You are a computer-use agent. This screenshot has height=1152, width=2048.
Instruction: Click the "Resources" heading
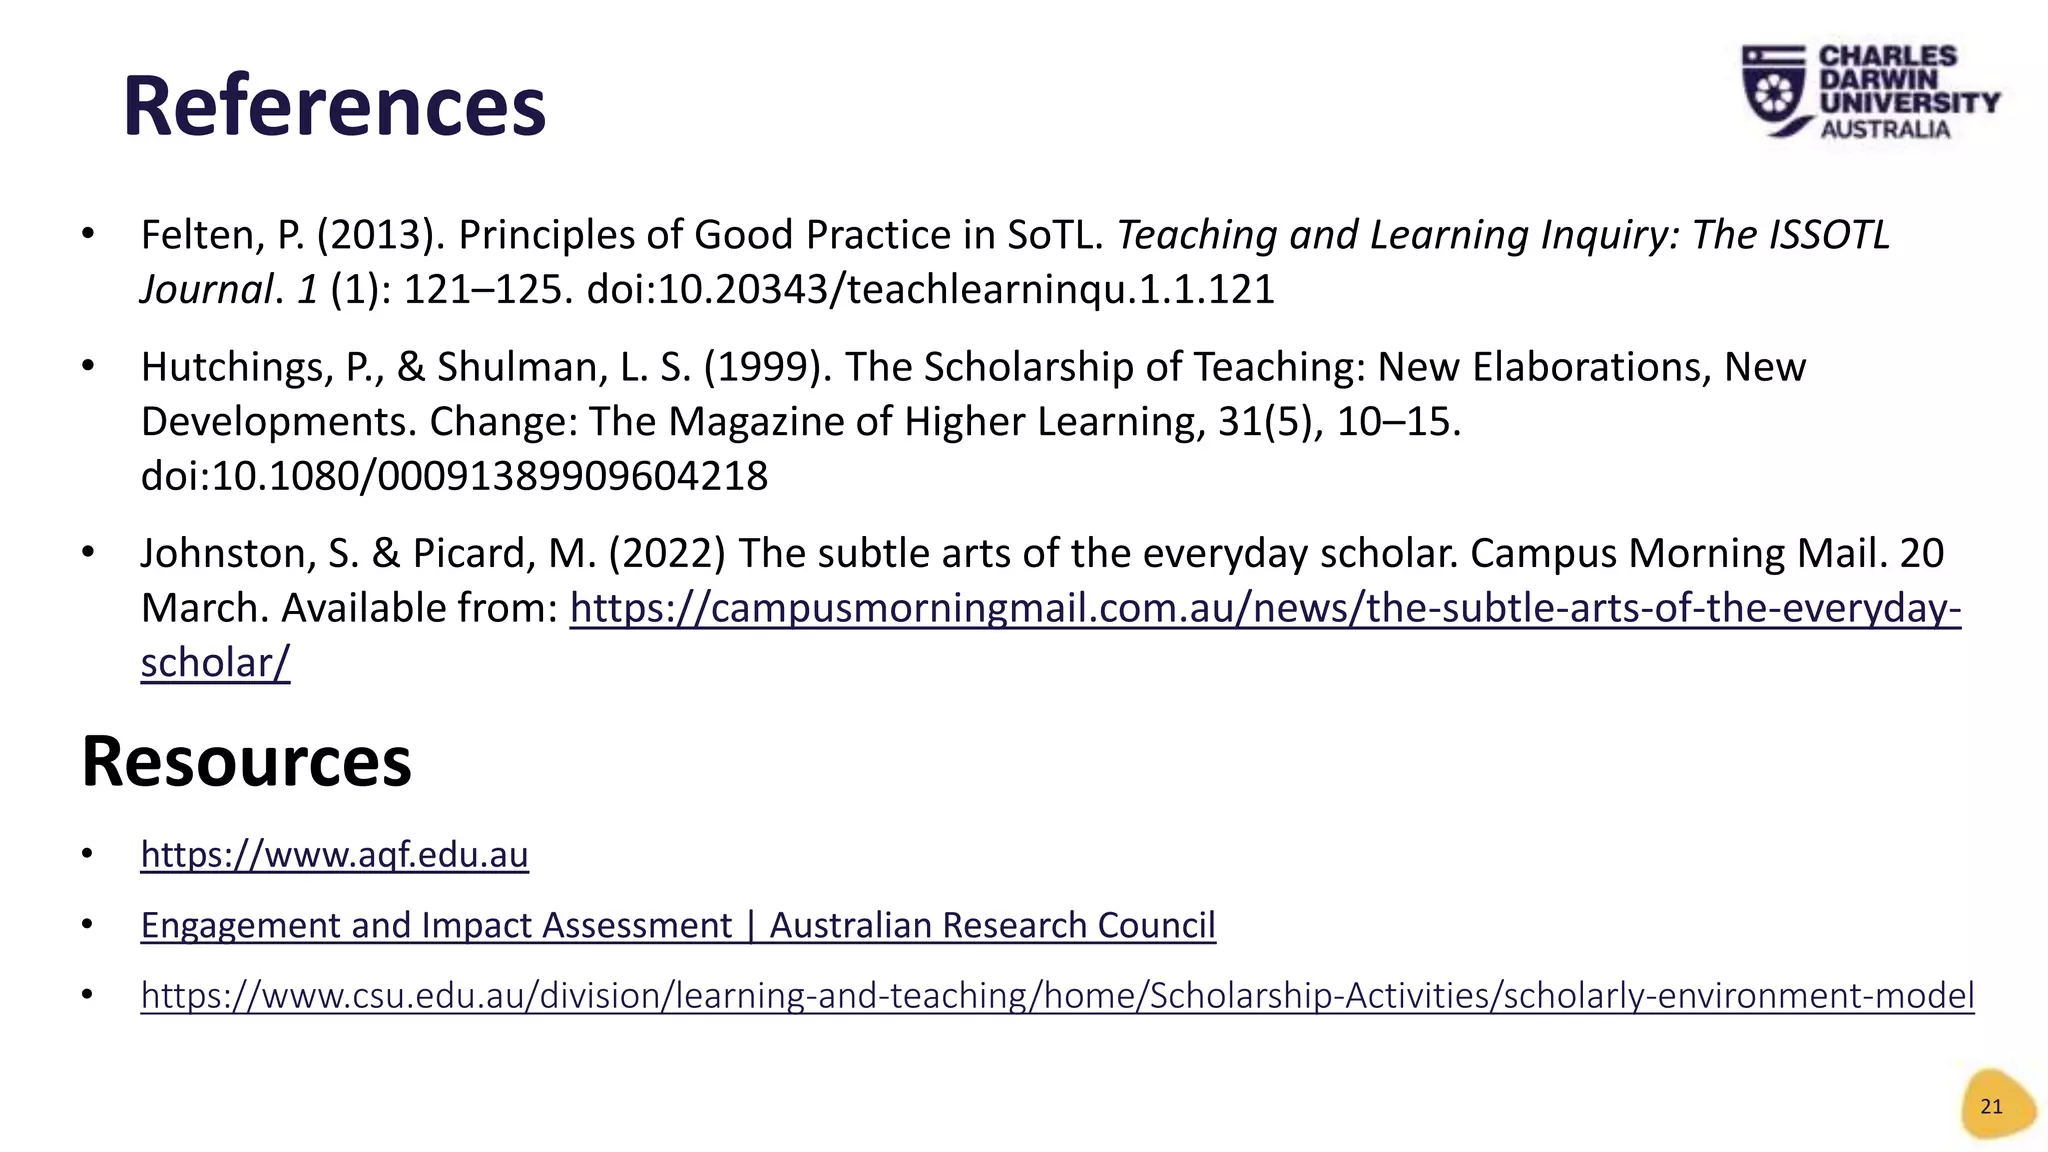tap(246, 762)
